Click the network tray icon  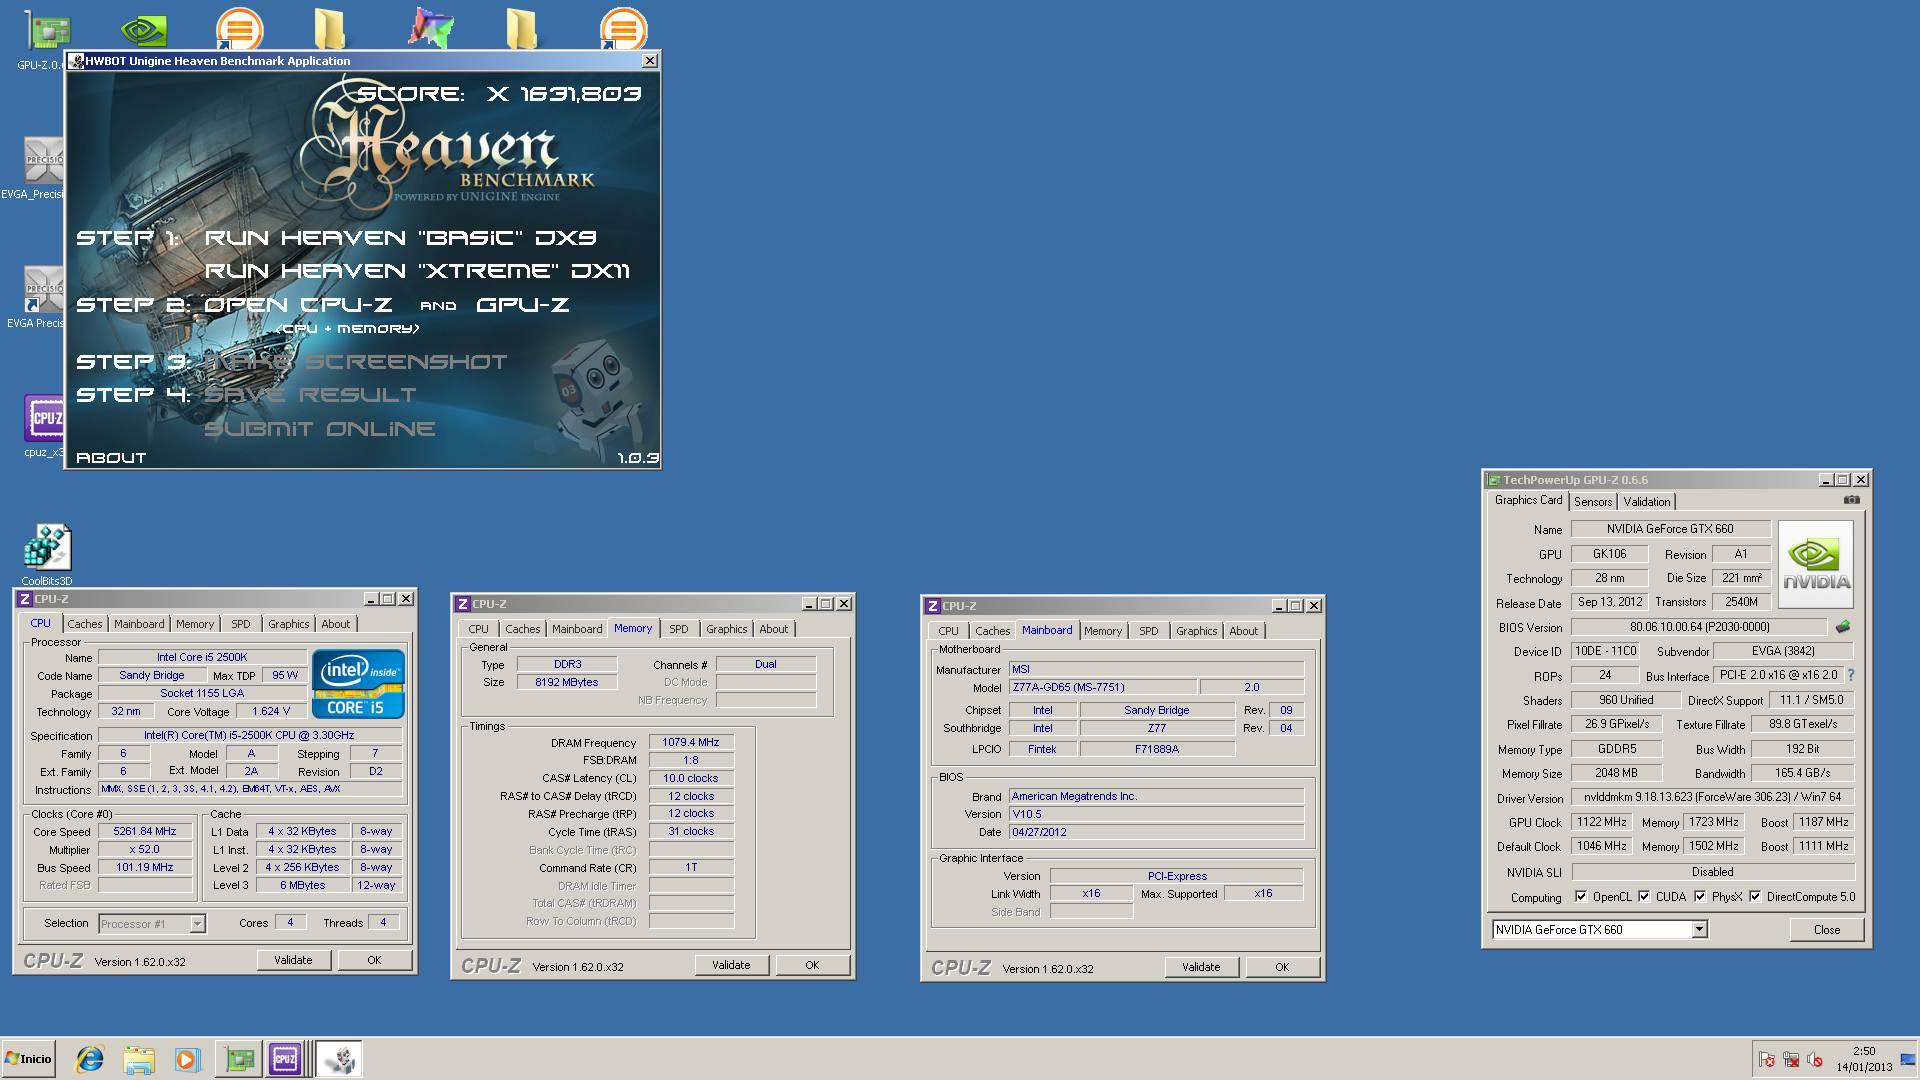(x=1791, y=1060)
